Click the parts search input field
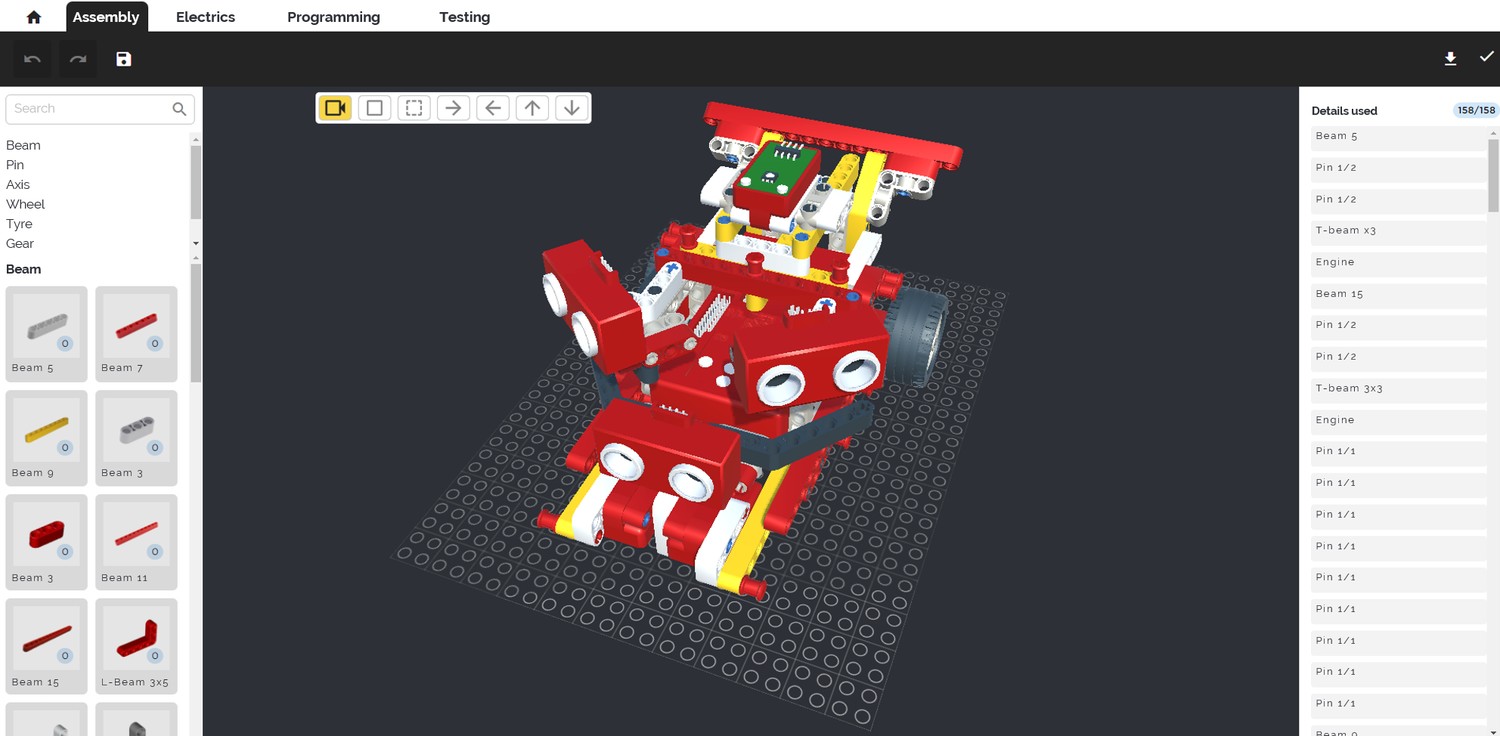The width and height of the screenshot is (1500, 736). (x=90, y=109)
